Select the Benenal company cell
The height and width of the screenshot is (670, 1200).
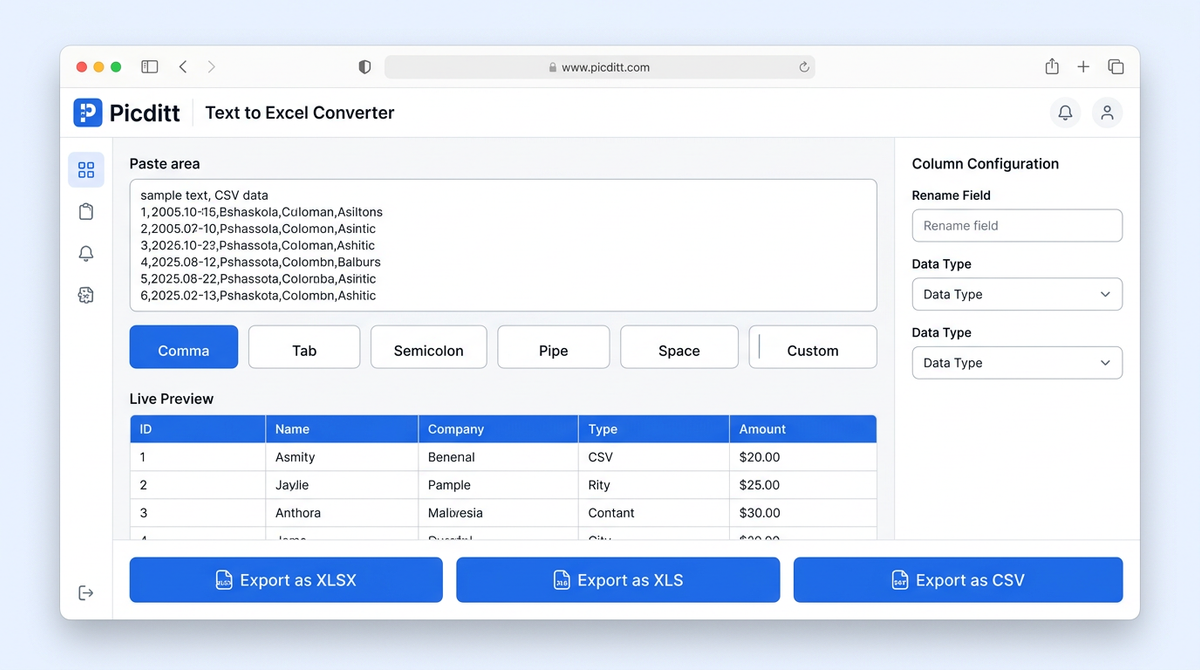498,457
